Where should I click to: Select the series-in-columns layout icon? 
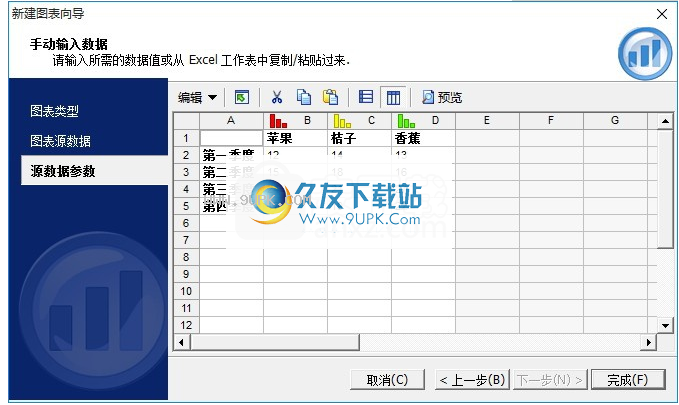point(393,97)
